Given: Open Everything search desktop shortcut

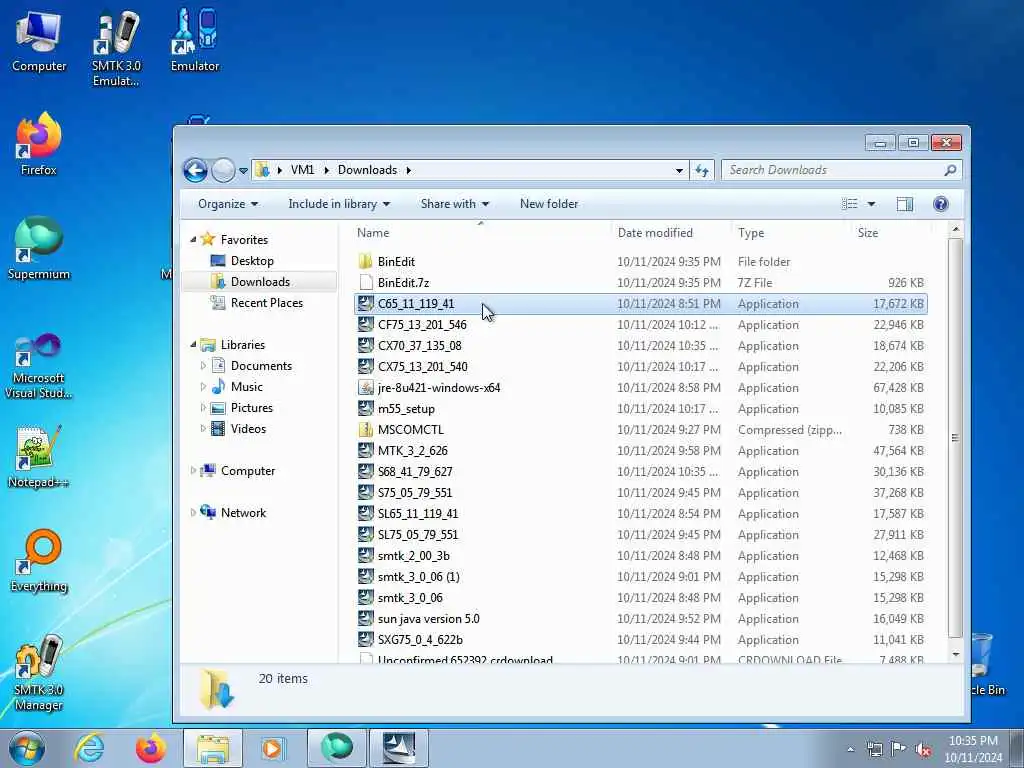Looking at the screenshot, I should 39,560.
